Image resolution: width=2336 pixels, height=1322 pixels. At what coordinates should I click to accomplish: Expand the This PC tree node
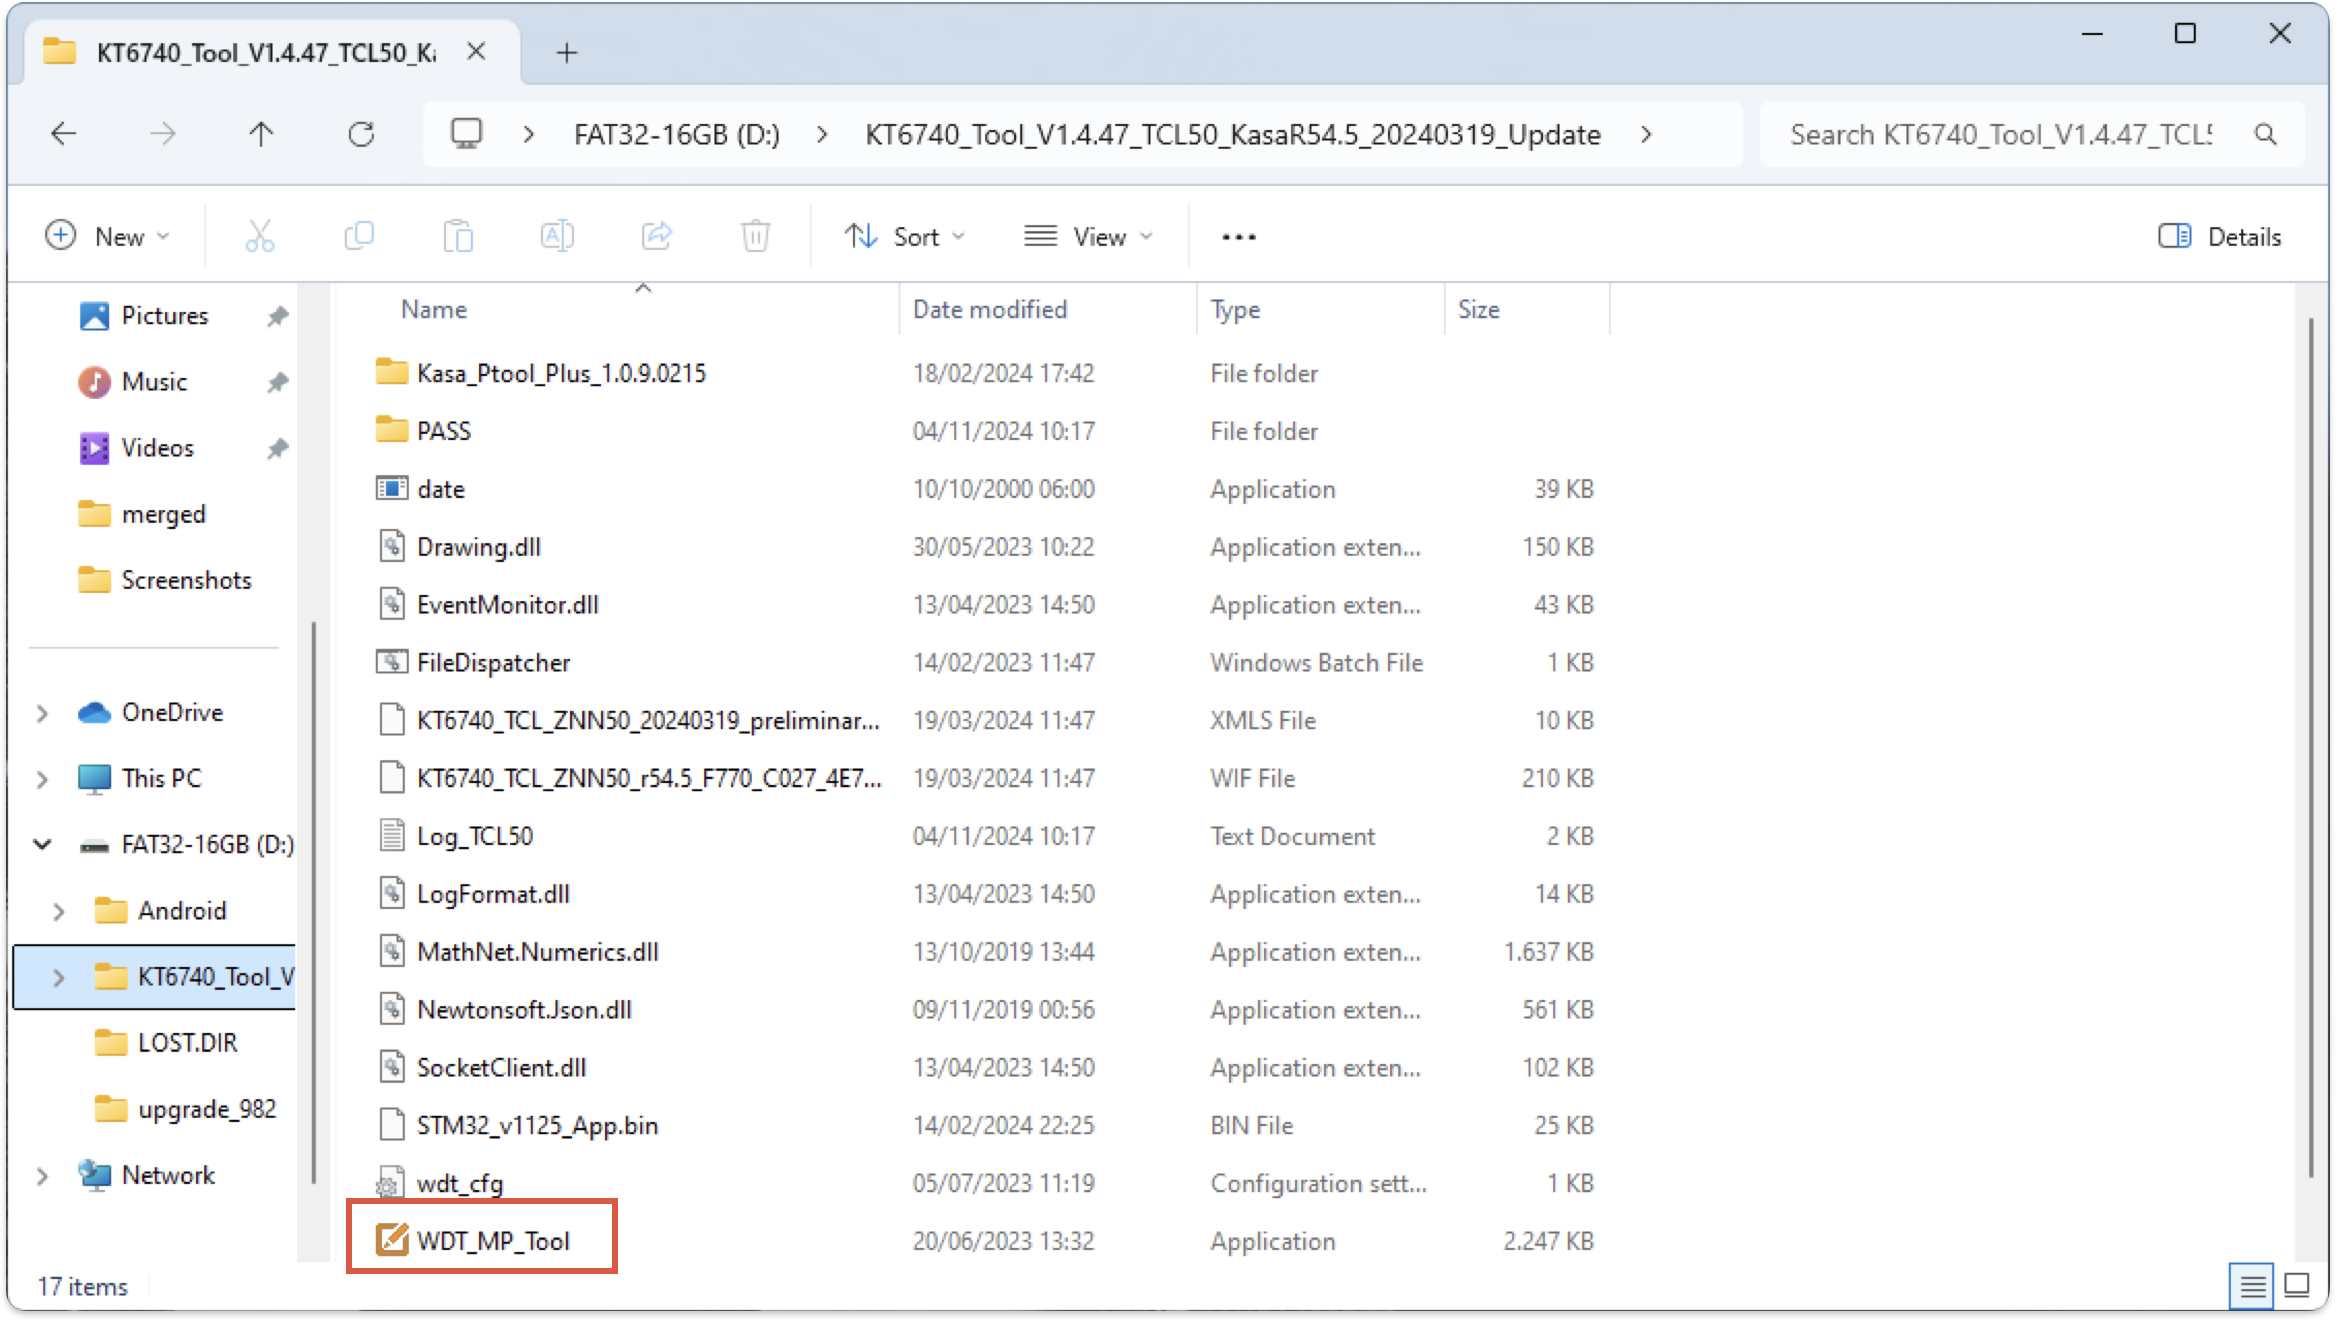42,779
